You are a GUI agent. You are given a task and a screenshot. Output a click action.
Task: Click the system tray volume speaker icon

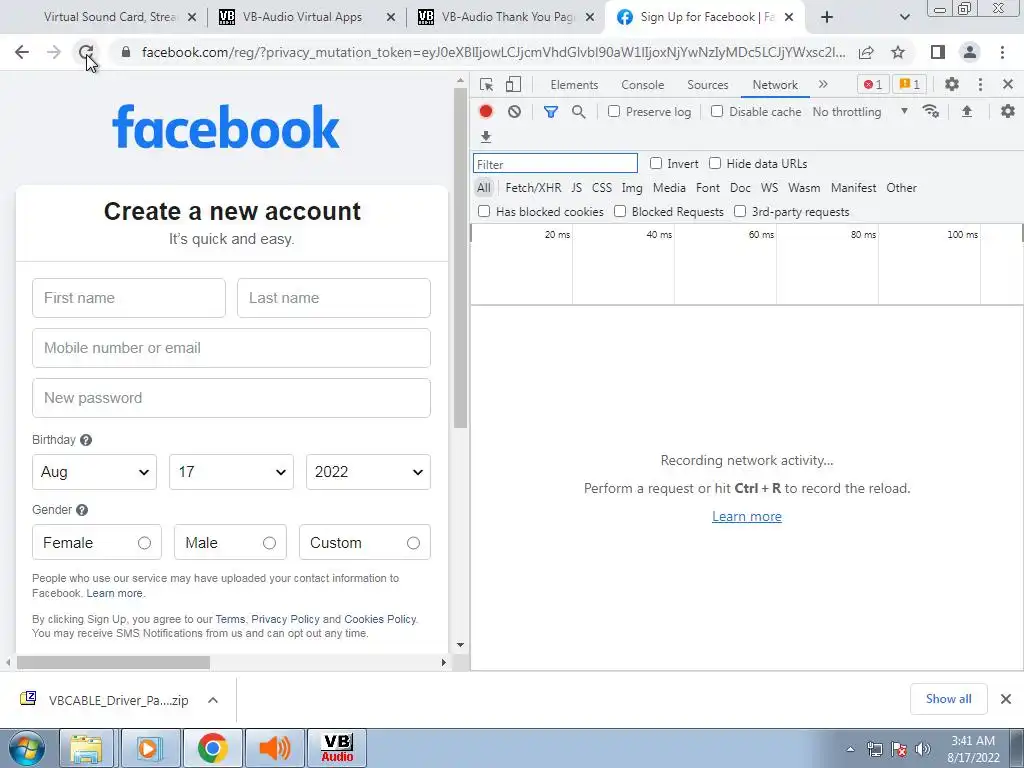click(x=922, y=749)
